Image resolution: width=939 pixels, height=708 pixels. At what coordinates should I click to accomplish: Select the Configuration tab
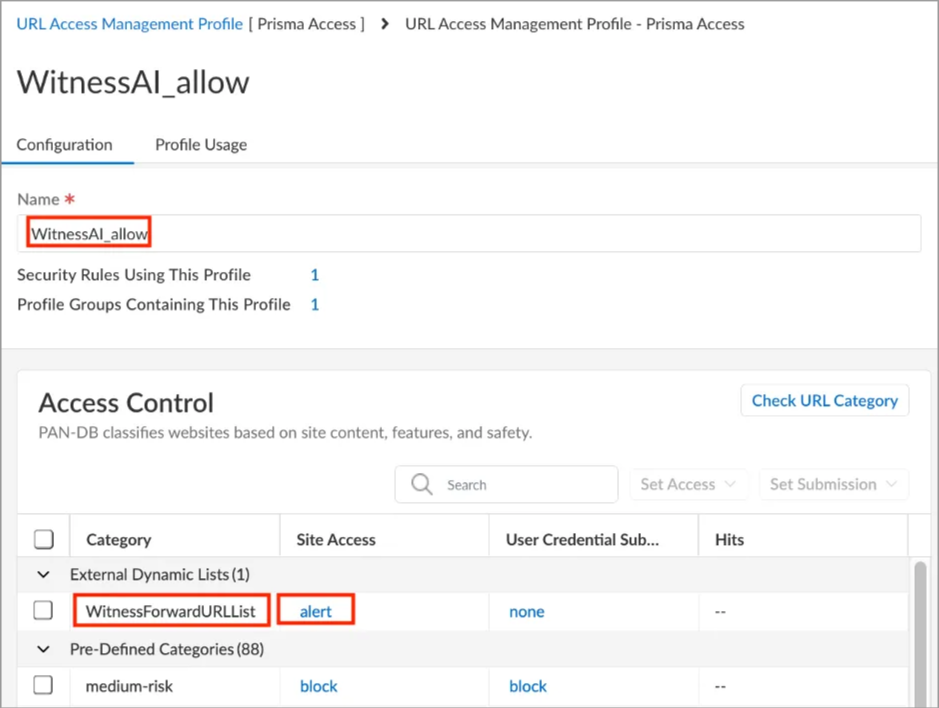pos(65,144)
